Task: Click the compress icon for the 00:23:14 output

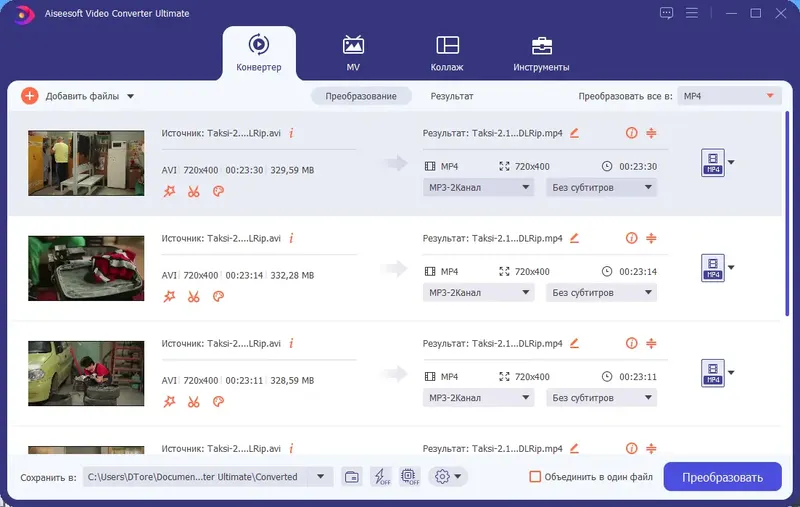Action: coord(651,238)
